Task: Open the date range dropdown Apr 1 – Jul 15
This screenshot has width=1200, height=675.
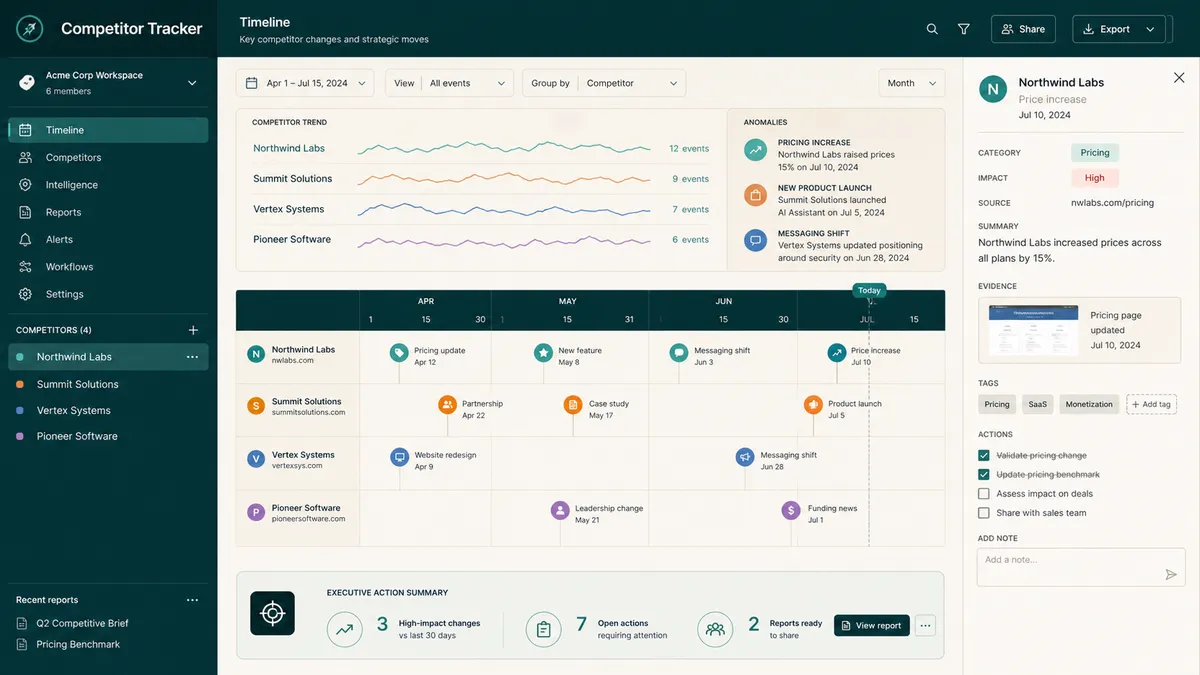Action: (x=305, y=83)
